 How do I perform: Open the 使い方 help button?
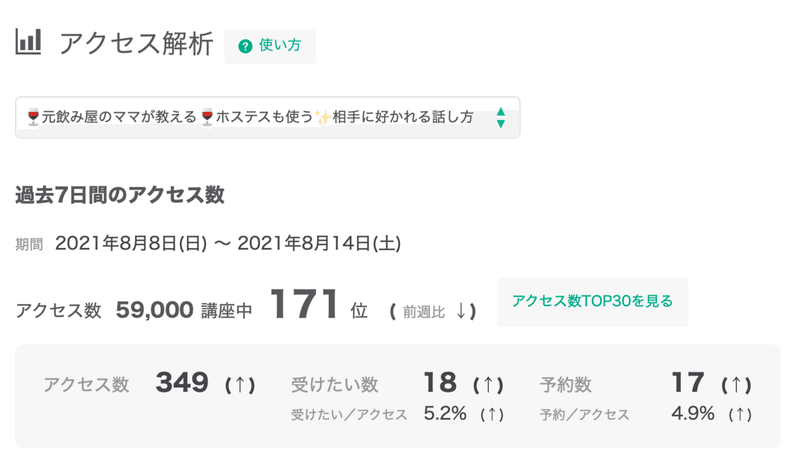(x=270, y=46)
